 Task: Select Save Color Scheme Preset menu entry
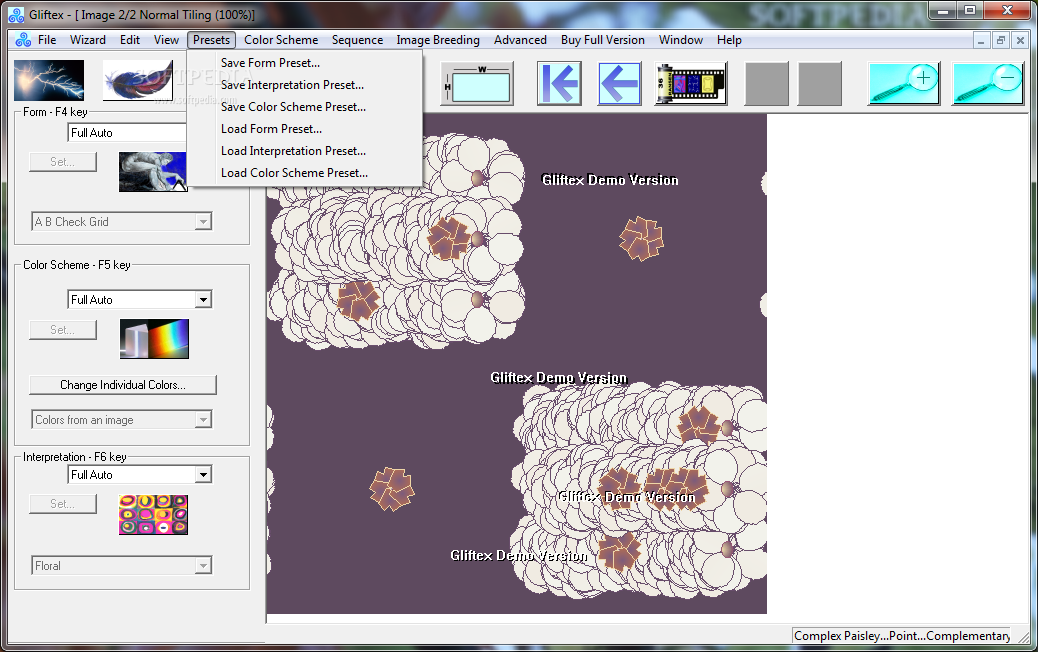[x=305, y=107]
